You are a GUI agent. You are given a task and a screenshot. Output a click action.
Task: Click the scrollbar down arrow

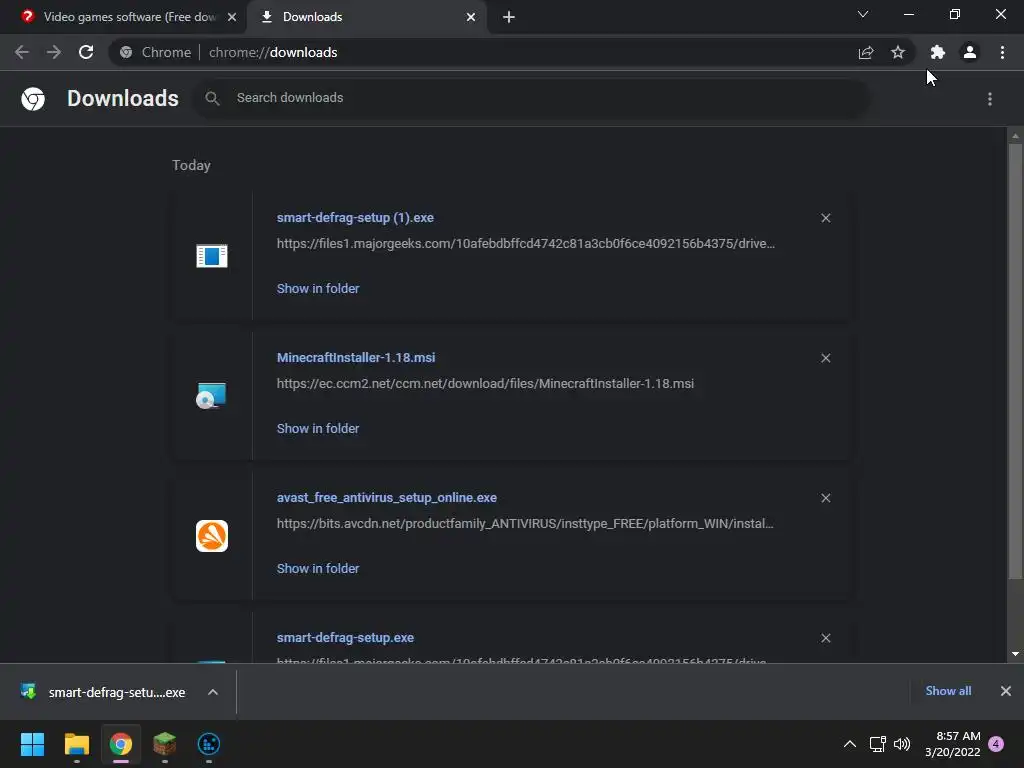[1015, 654]
